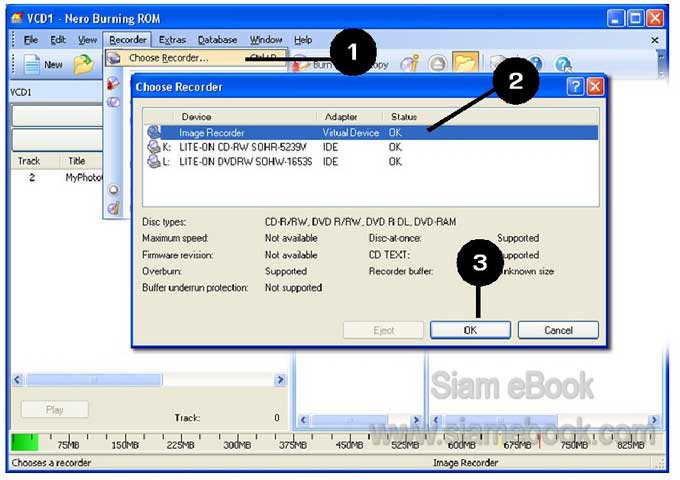This screenshot has width=680, height=480.
Task: Click the dialog's blue help question button
Action: click(575, 87)
